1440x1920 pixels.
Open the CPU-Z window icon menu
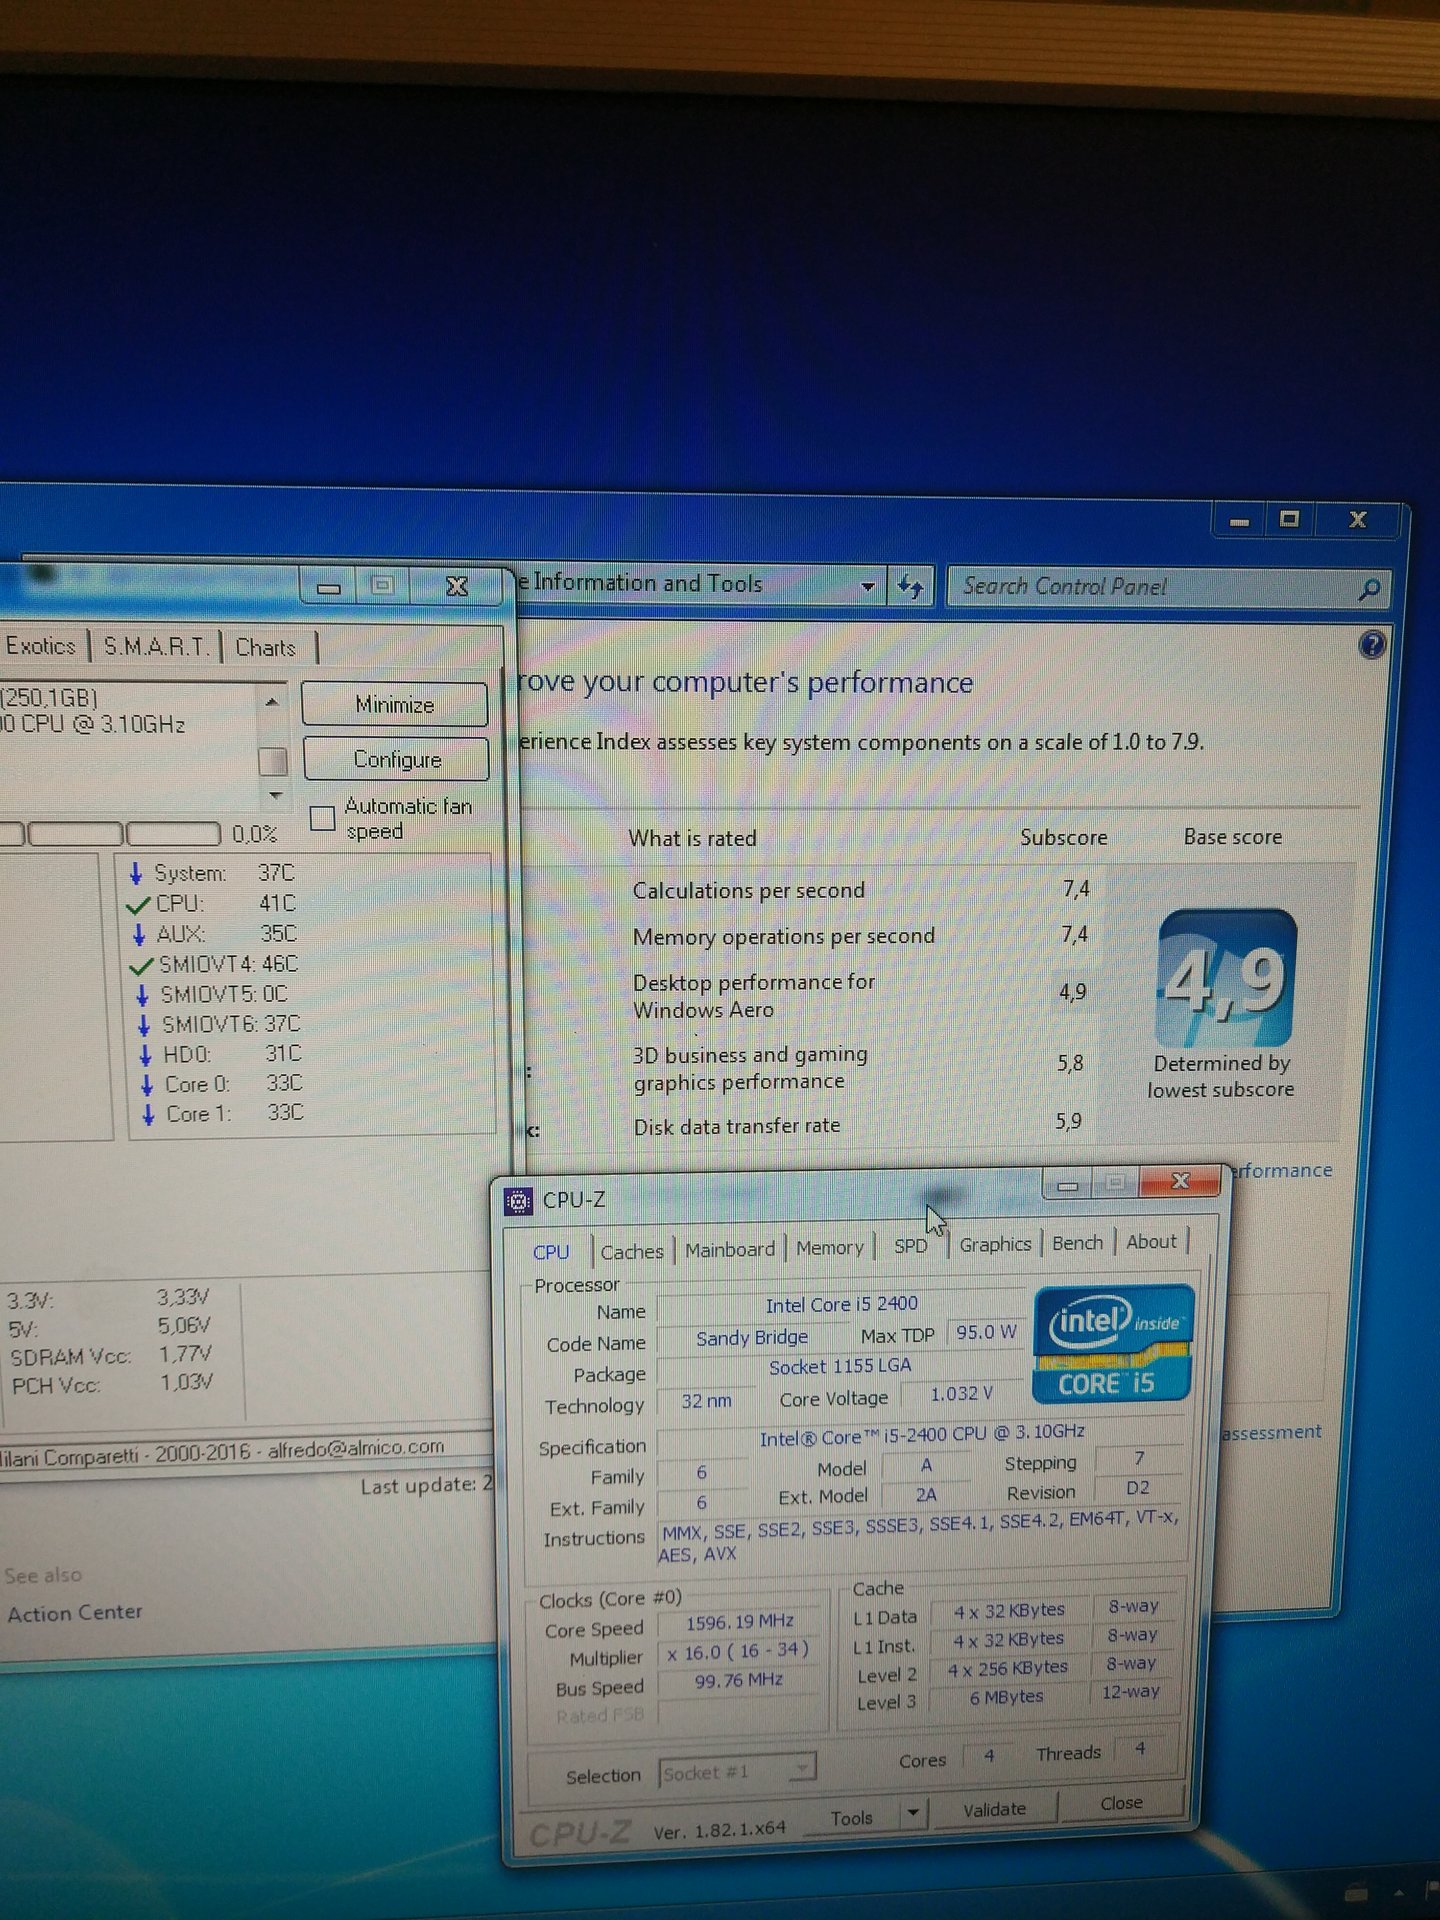[x=518, y=1200]
